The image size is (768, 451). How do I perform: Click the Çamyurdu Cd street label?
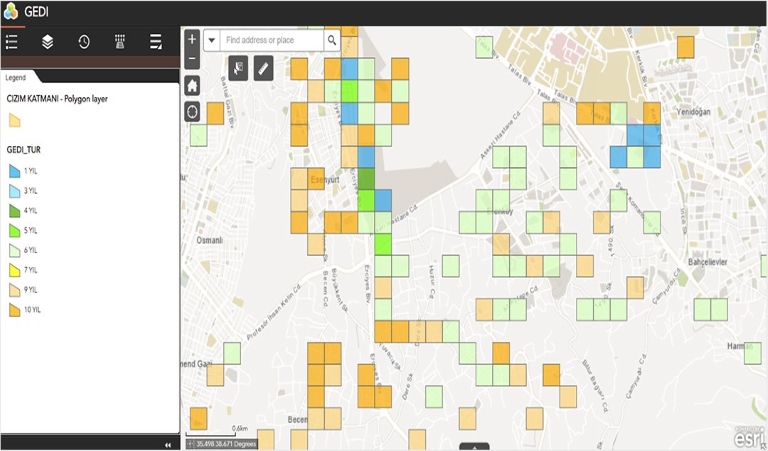(665, 287)
